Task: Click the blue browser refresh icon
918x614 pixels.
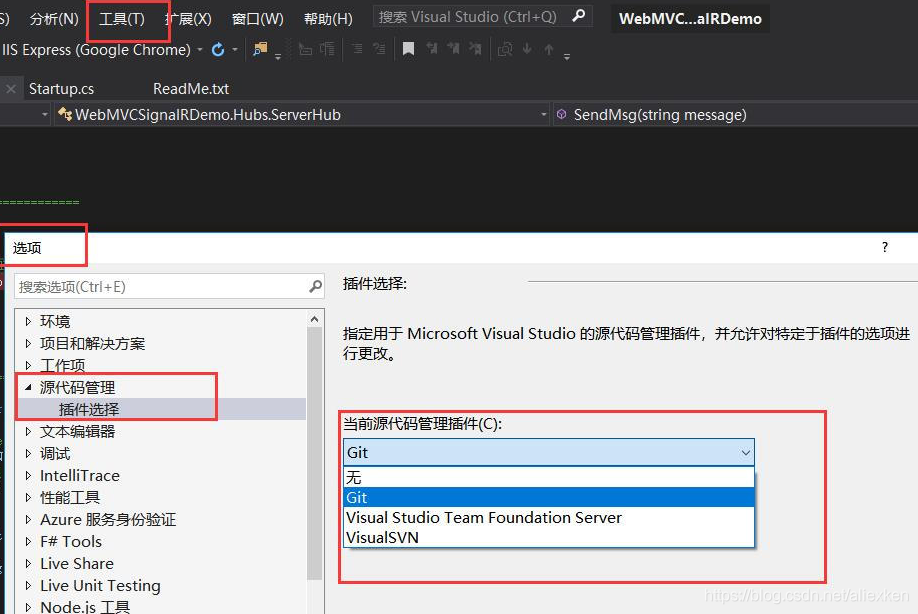Action: click(218, 50)
